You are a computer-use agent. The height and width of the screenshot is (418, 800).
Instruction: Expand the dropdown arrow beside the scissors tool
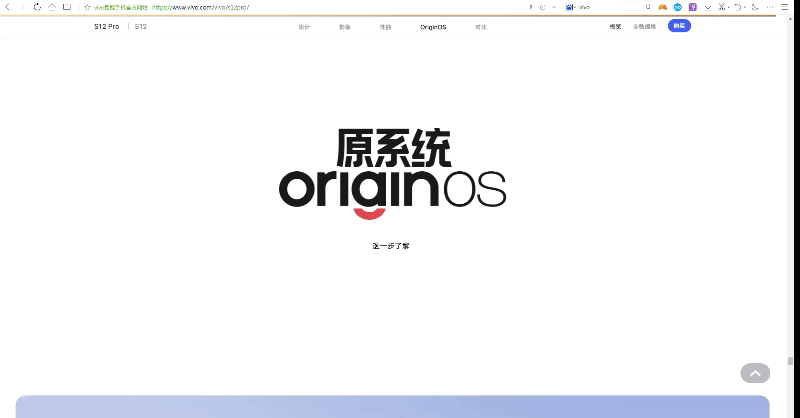pos(728,7)
